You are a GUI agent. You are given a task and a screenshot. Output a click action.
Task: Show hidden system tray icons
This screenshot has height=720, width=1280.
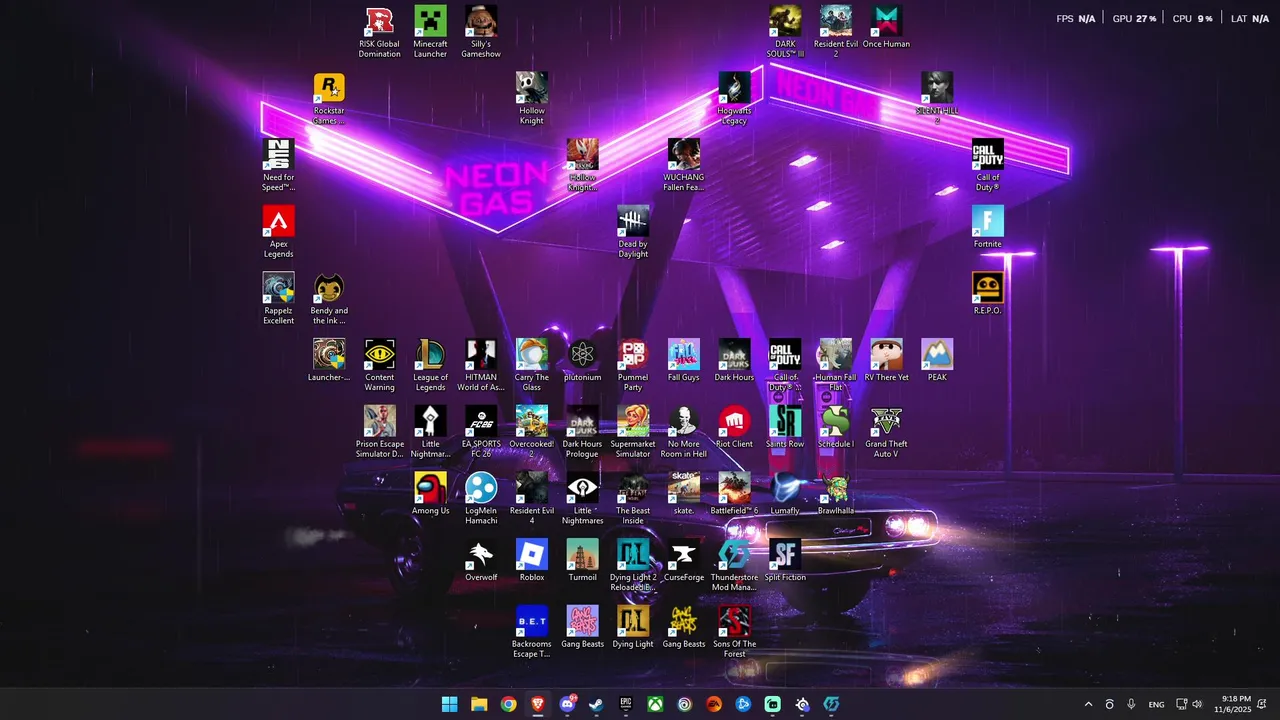pos(1088,704)
